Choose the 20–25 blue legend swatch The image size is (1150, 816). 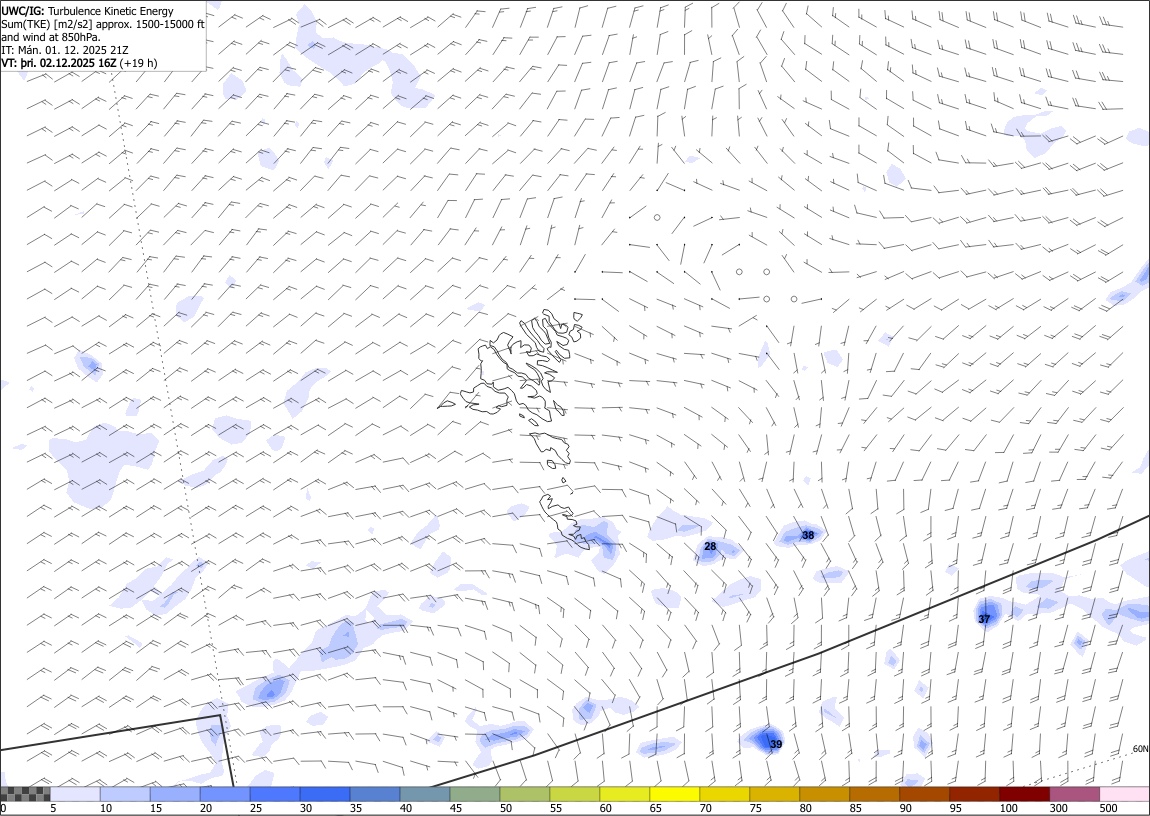(x=225, y=794)
